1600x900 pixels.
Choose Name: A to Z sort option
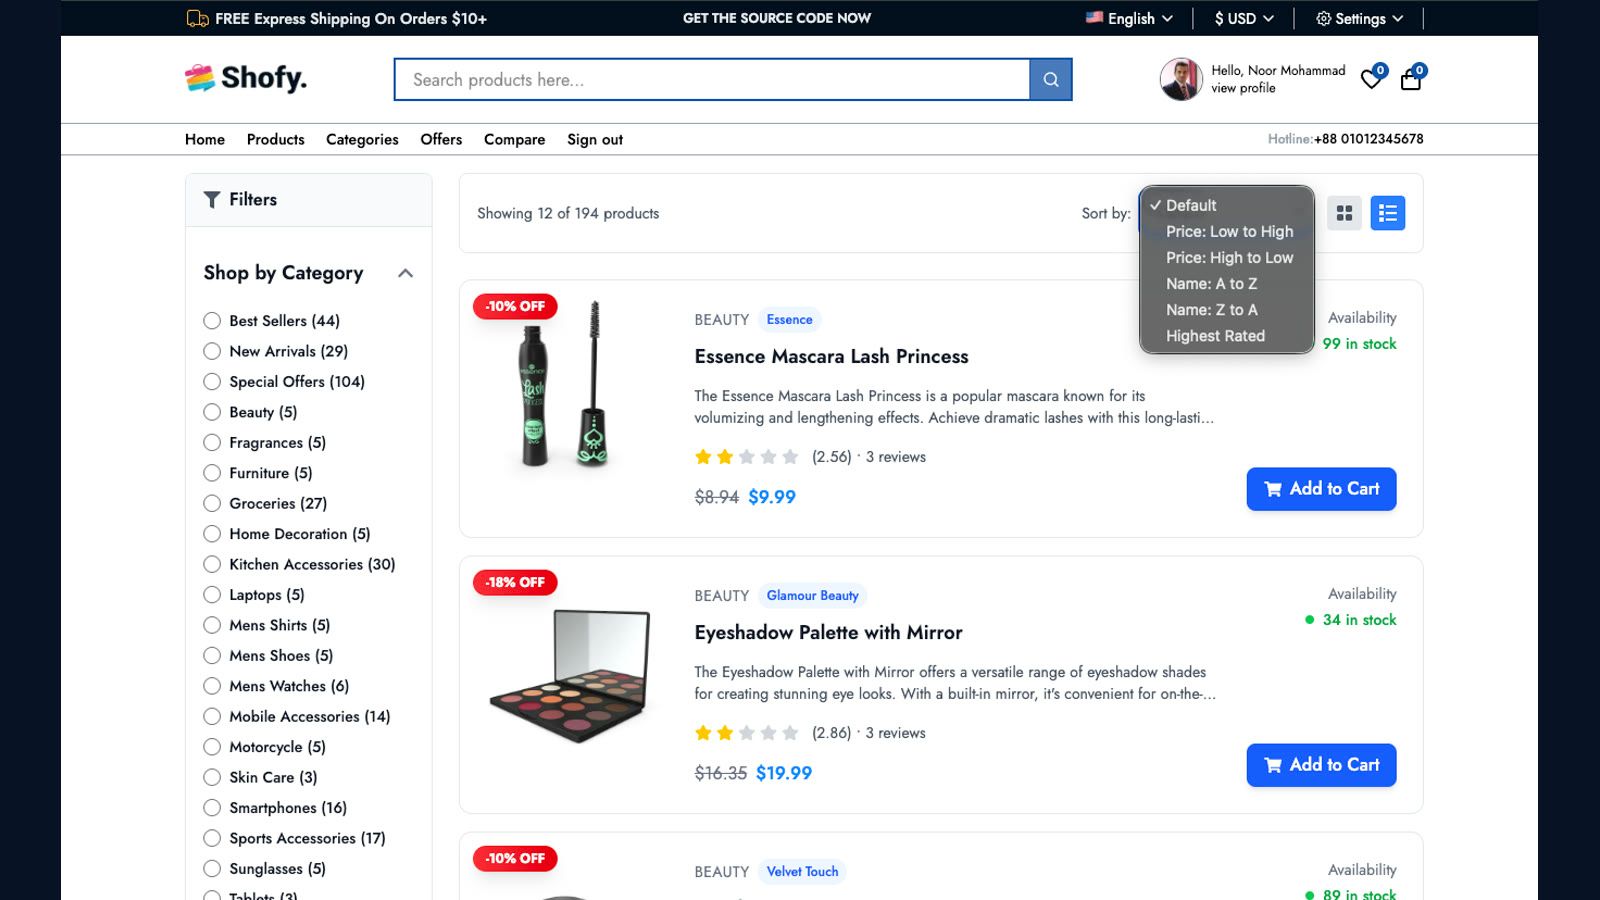pyautogui.click(x=1227, y=284)
